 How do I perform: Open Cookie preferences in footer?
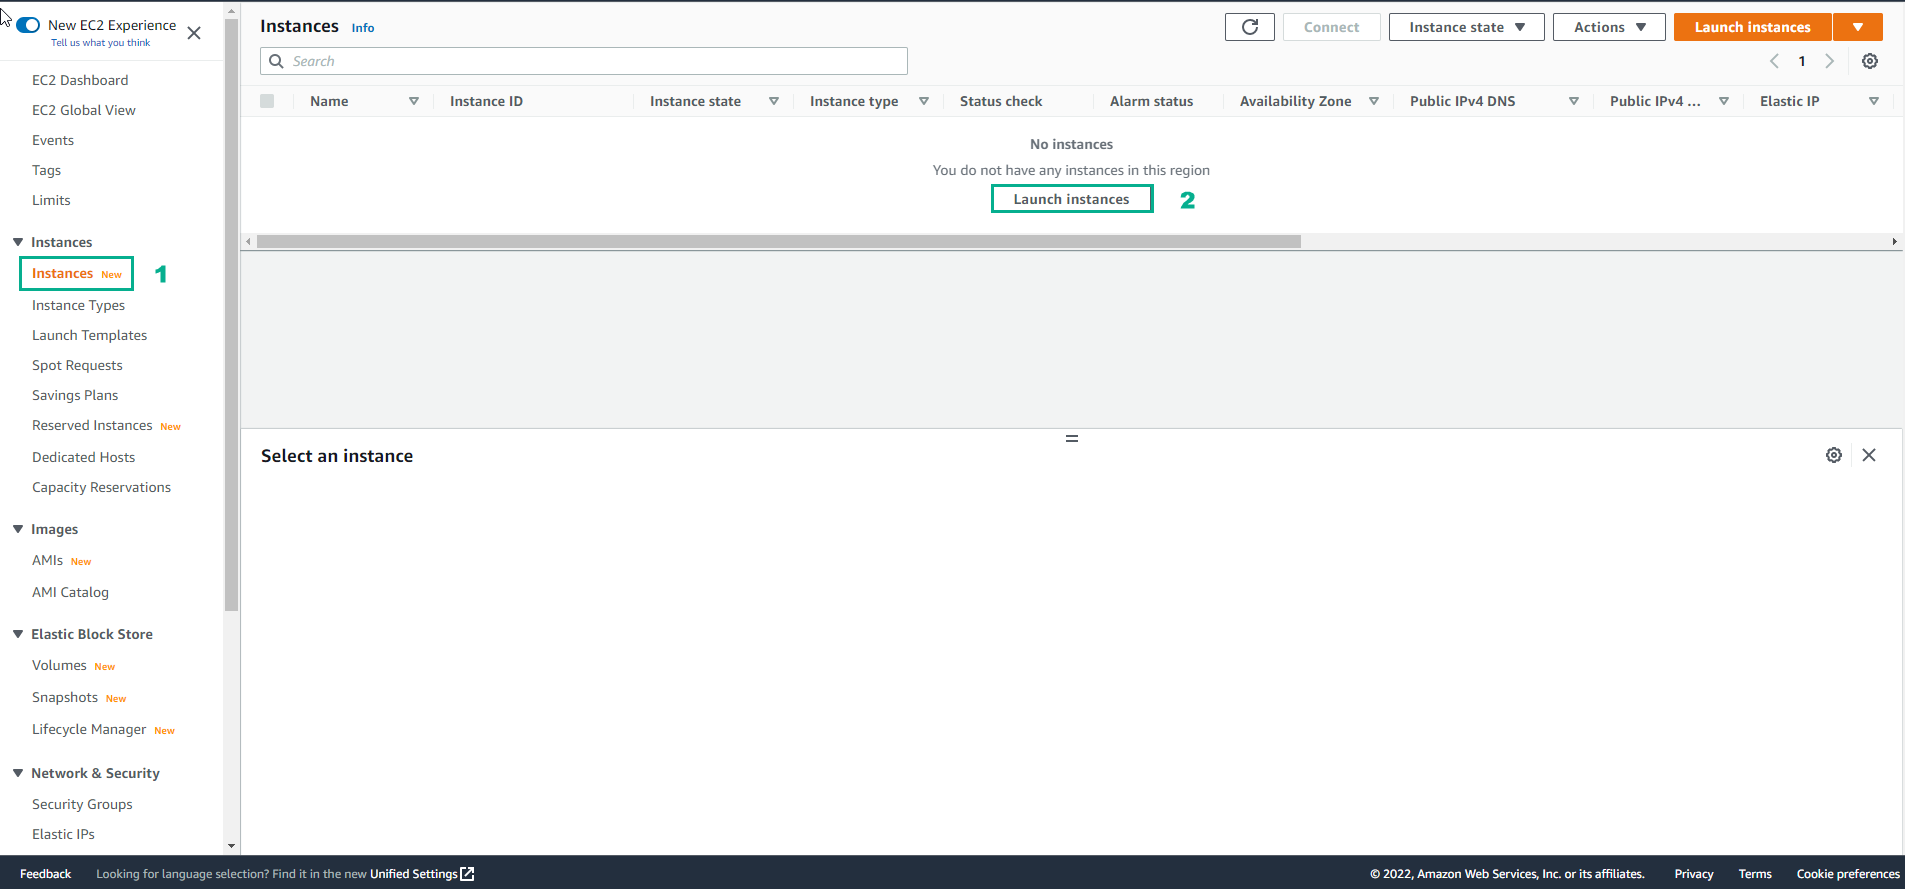click(x=1847, y=874)
